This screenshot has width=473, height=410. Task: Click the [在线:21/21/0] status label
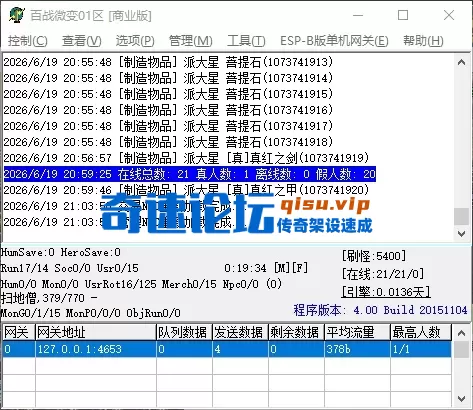click(x=383, y=274)
